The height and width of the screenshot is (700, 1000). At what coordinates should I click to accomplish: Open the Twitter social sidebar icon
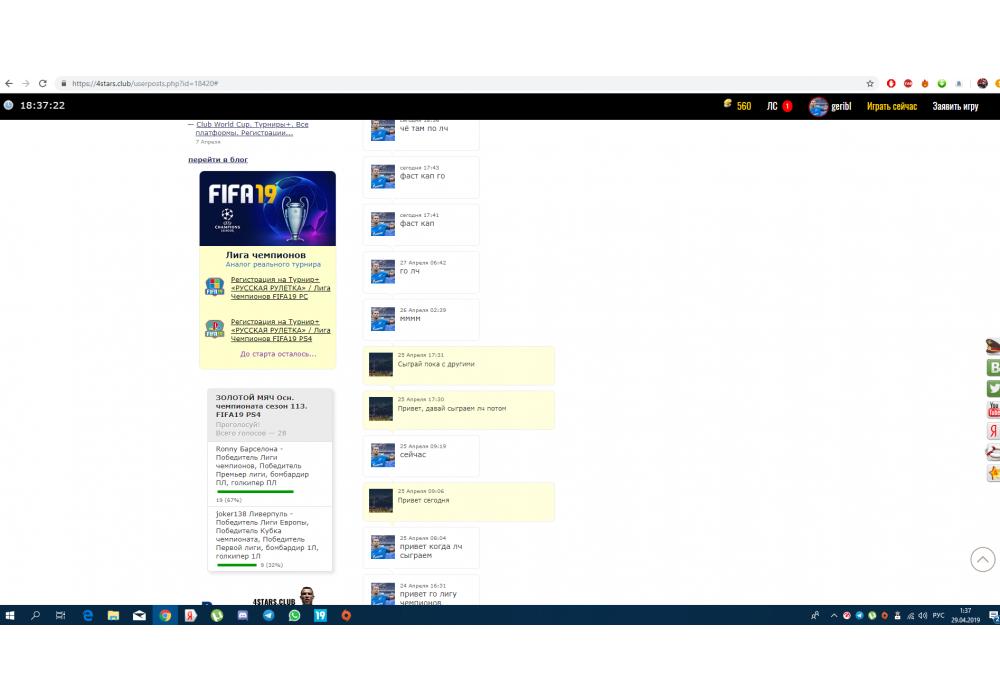[993, 389]
